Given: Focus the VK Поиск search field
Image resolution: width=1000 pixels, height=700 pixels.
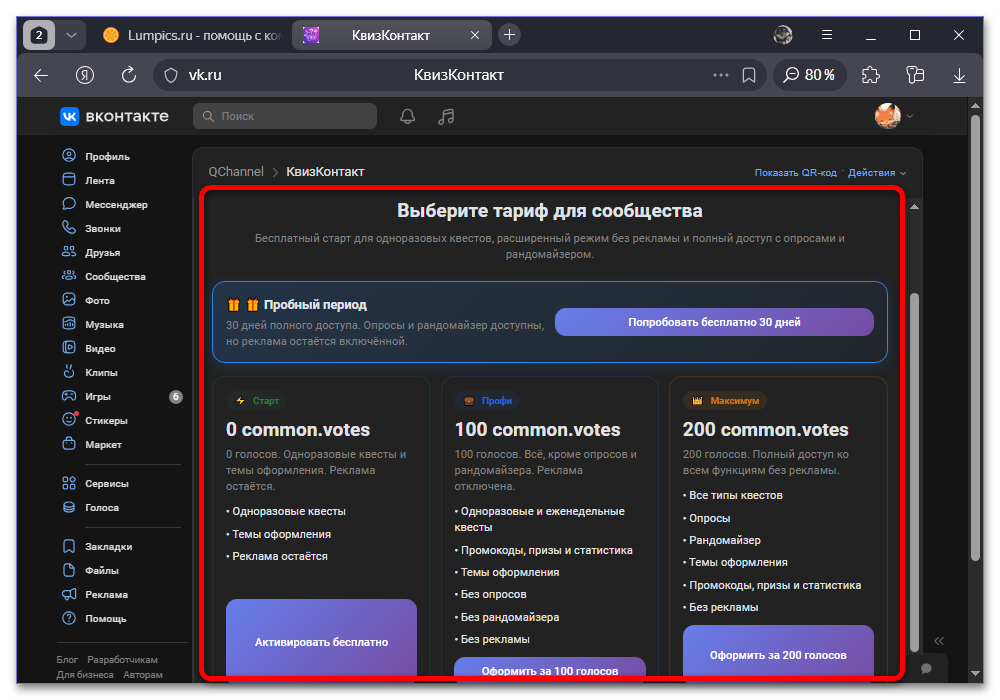Looking at the screenshot, I should click(284, 116).
